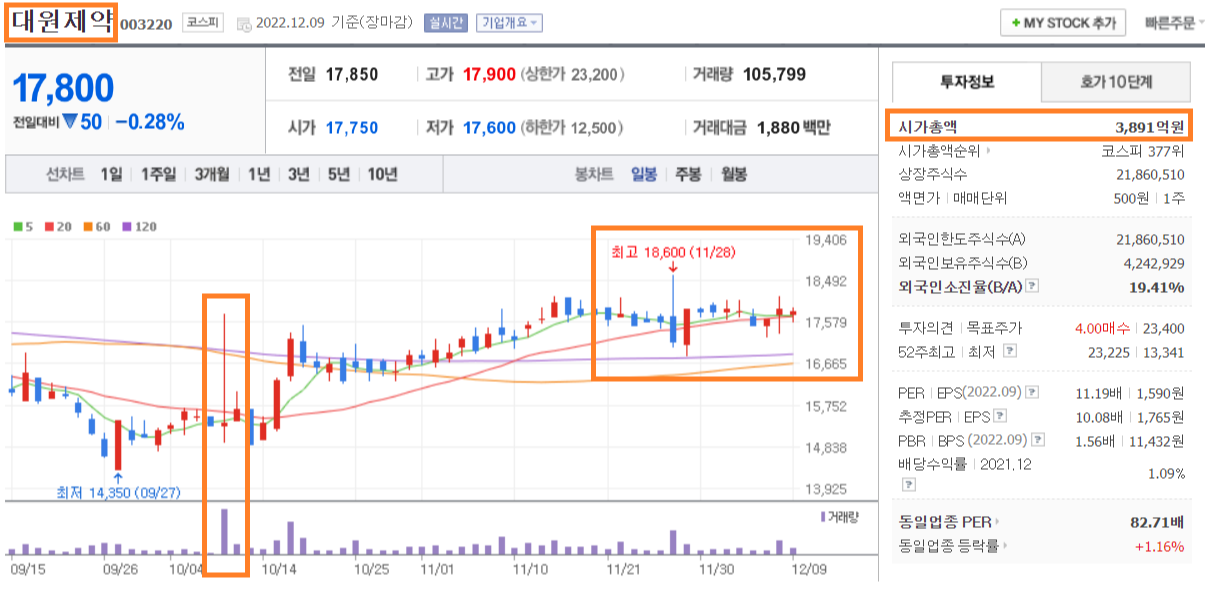
Task: Show the 월봉 monthly candle chart
Action: pos(732,174)
